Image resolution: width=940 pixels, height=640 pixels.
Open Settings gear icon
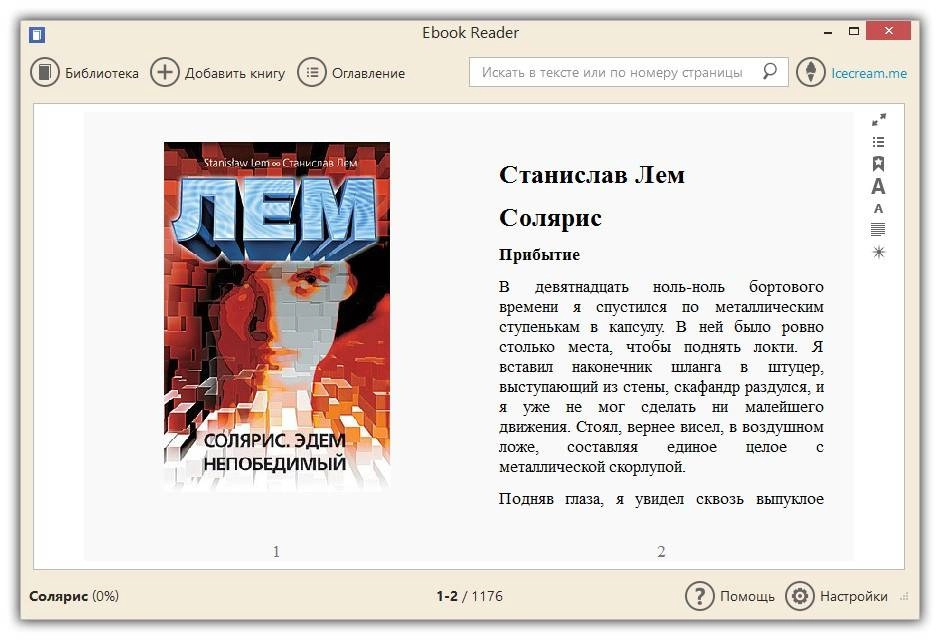(x=800, y=596)
